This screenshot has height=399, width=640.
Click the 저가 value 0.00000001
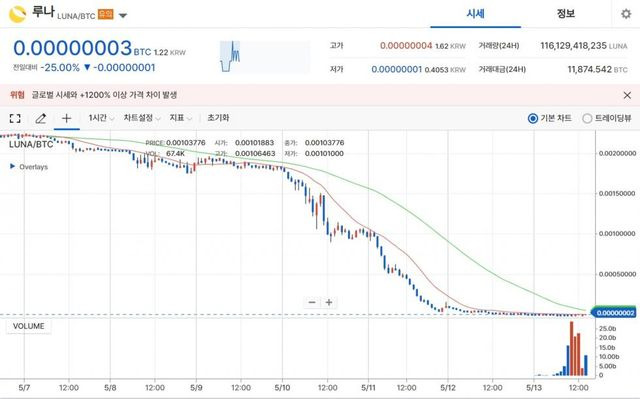[396, 69]
